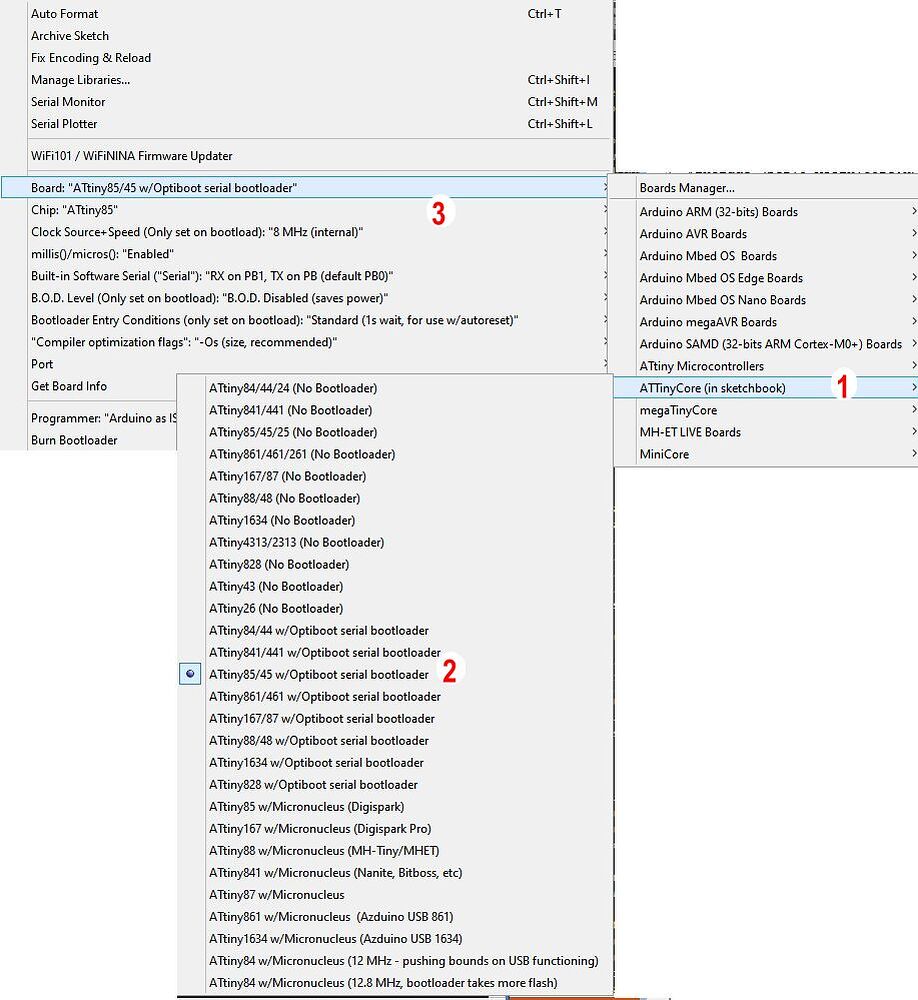This screenshot has height=1000, width=918.
Task: Open the Port submenu
Action: tap(41, 363)
